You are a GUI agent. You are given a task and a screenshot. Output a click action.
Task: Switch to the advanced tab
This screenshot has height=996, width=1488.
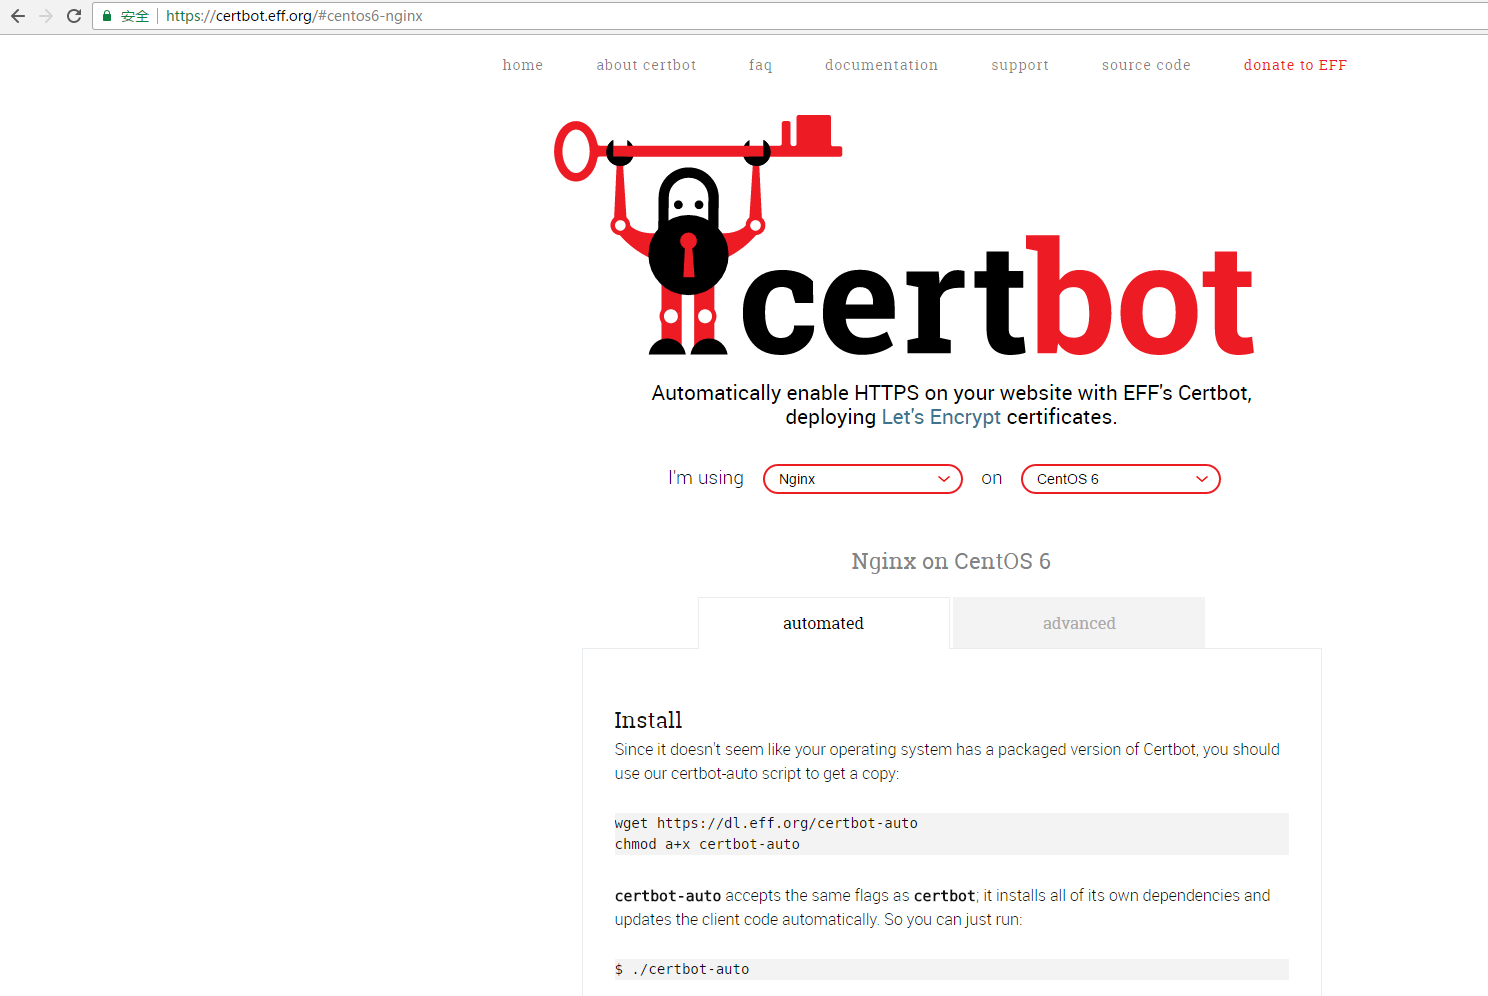pyautogui.click(x=1079, y=623)
